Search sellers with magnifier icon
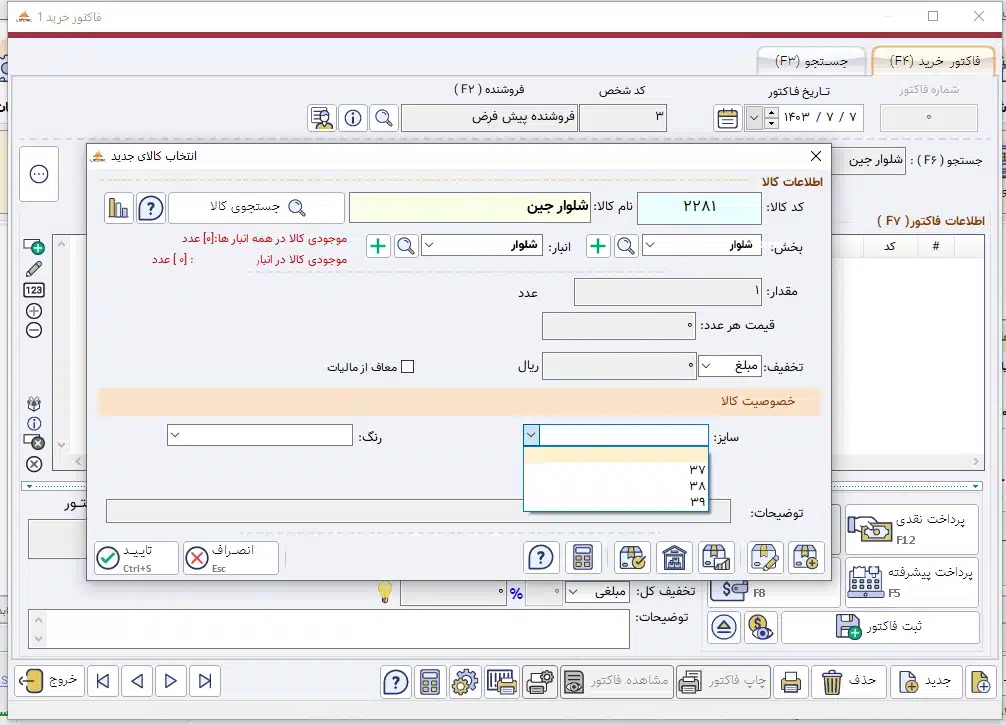 (x=384, y=118)
